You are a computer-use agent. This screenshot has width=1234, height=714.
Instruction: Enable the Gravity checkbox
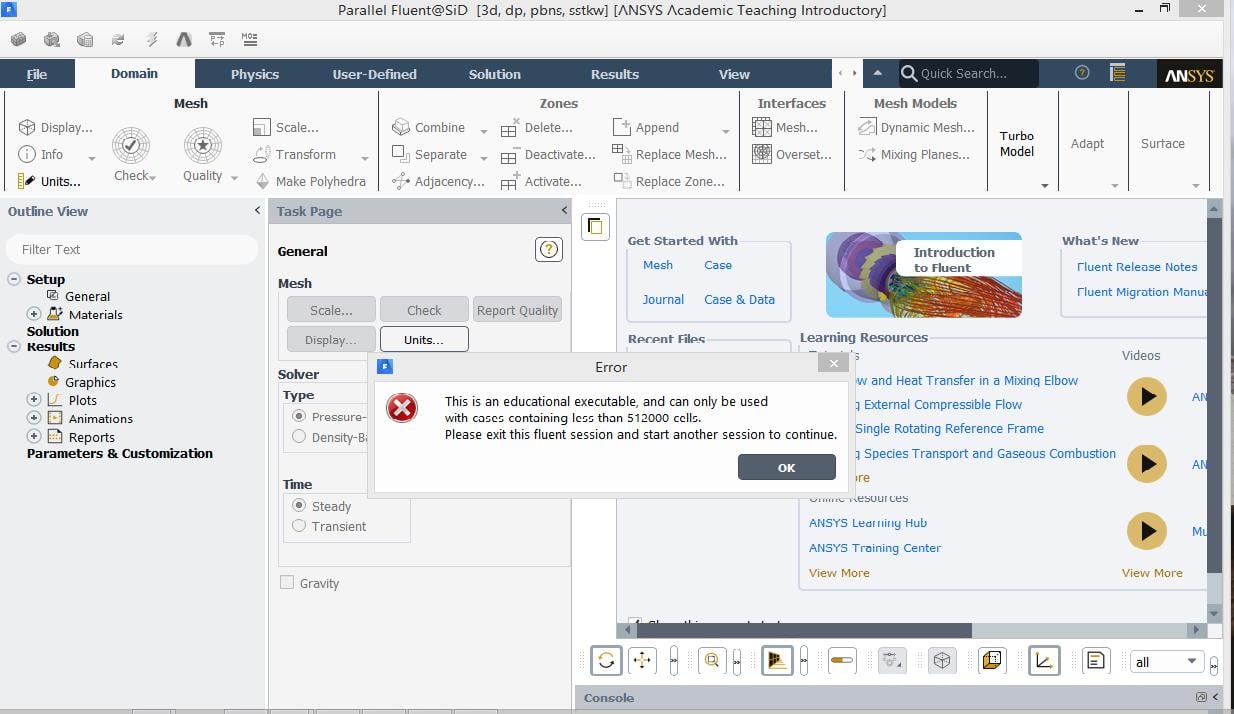point(287,583)
